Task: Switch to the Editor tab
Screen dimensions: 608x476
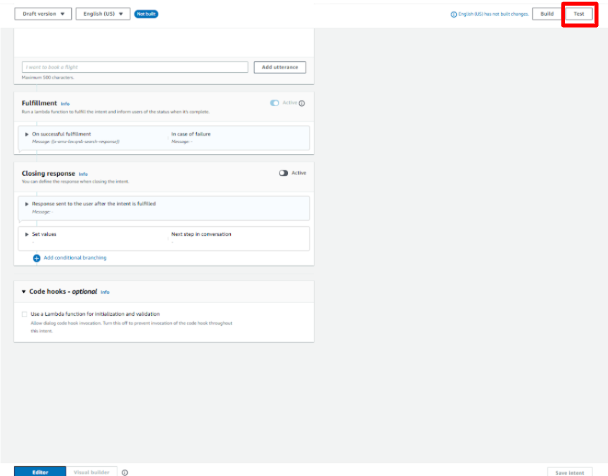Action: click(x=40, y=471)
